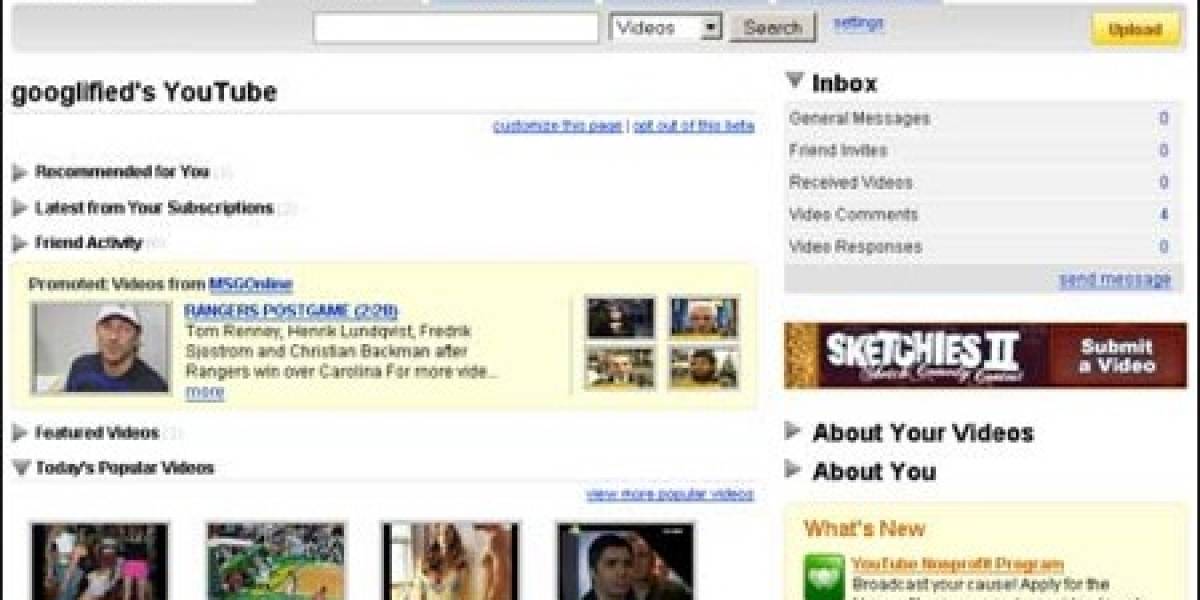Click Submit a Video on Sketchies banner
The height and width of the screenshot is (600, 1200).
[1115, 356]
